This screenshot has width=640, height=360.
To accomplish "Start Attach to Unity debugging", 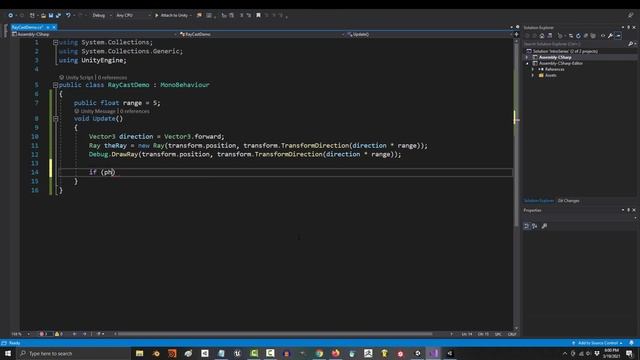I will coord(171,16).
